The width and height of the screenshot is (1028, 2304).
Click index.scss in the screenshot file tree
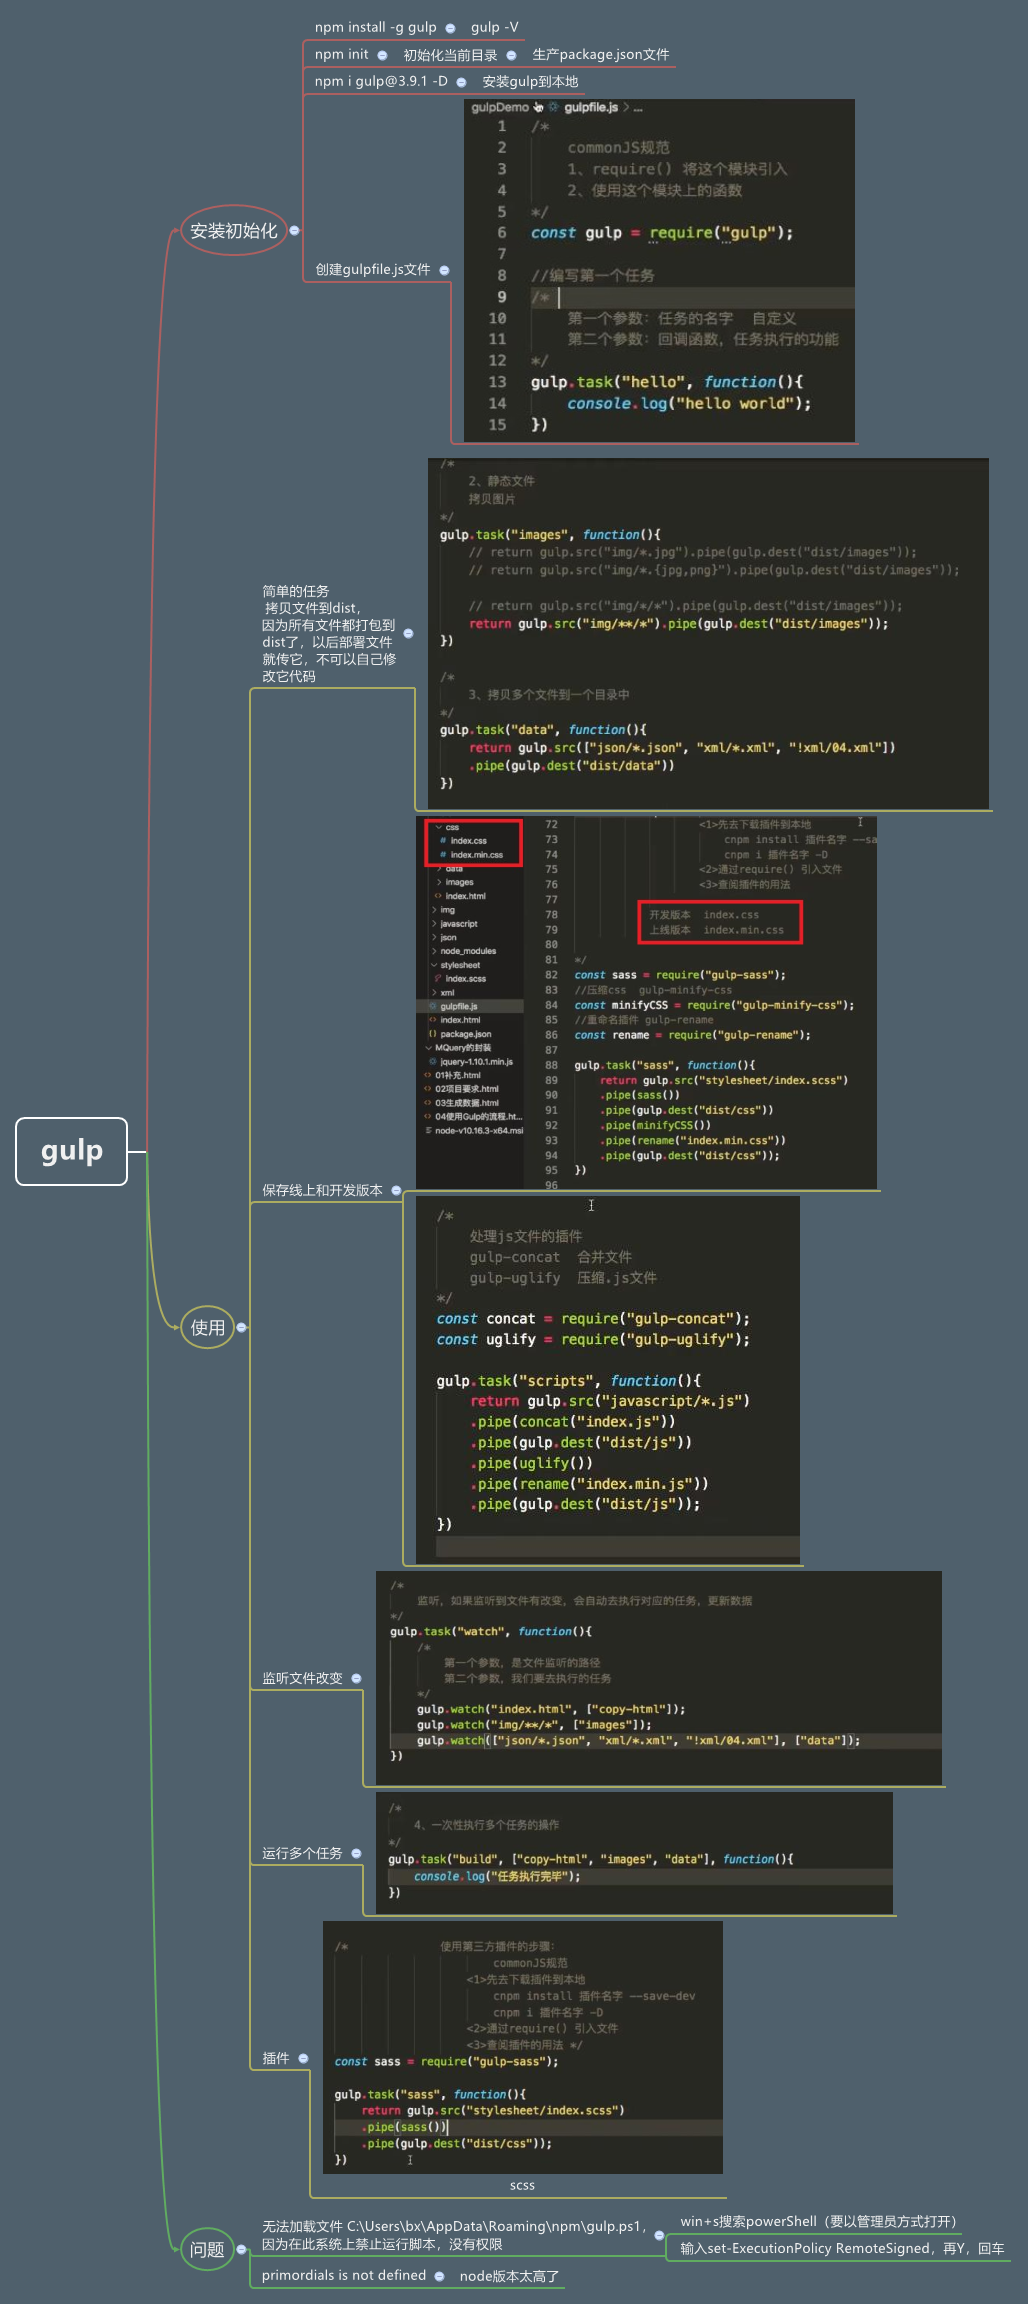(x=465, y=978)
